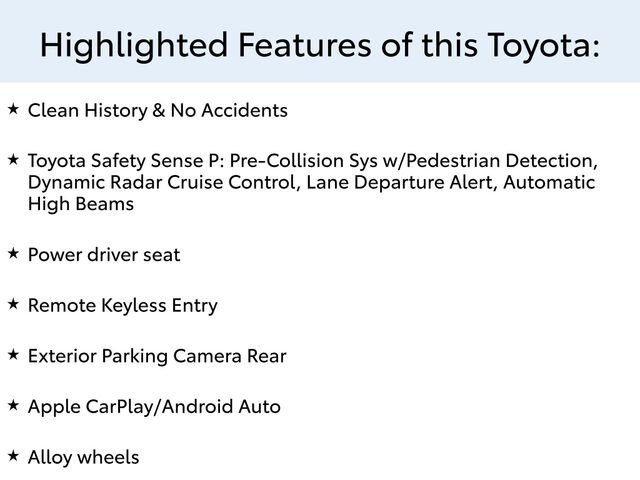Screen dimensions: 640x480
Task: Click the star beside Clean History
Action: pos(13,109)
